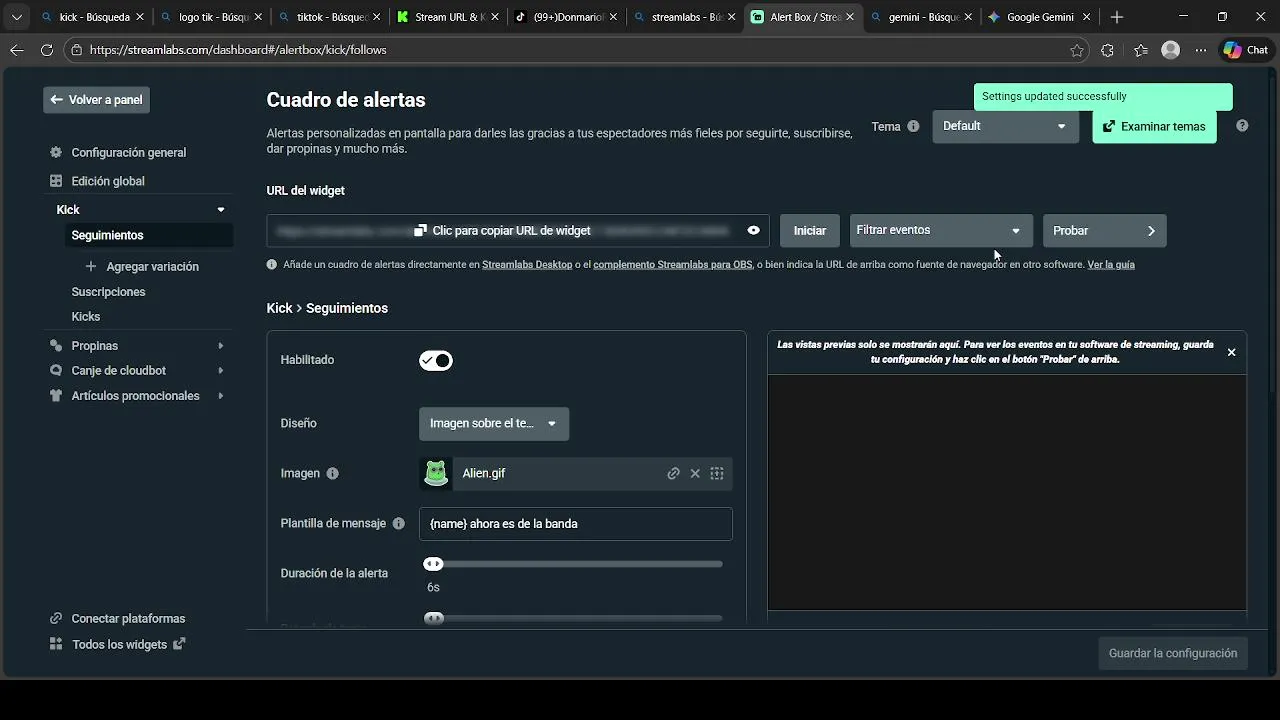Open Suscripciones under Kick
The height and width of the screenshot is (720, 1280).
(x=108, y=292)
